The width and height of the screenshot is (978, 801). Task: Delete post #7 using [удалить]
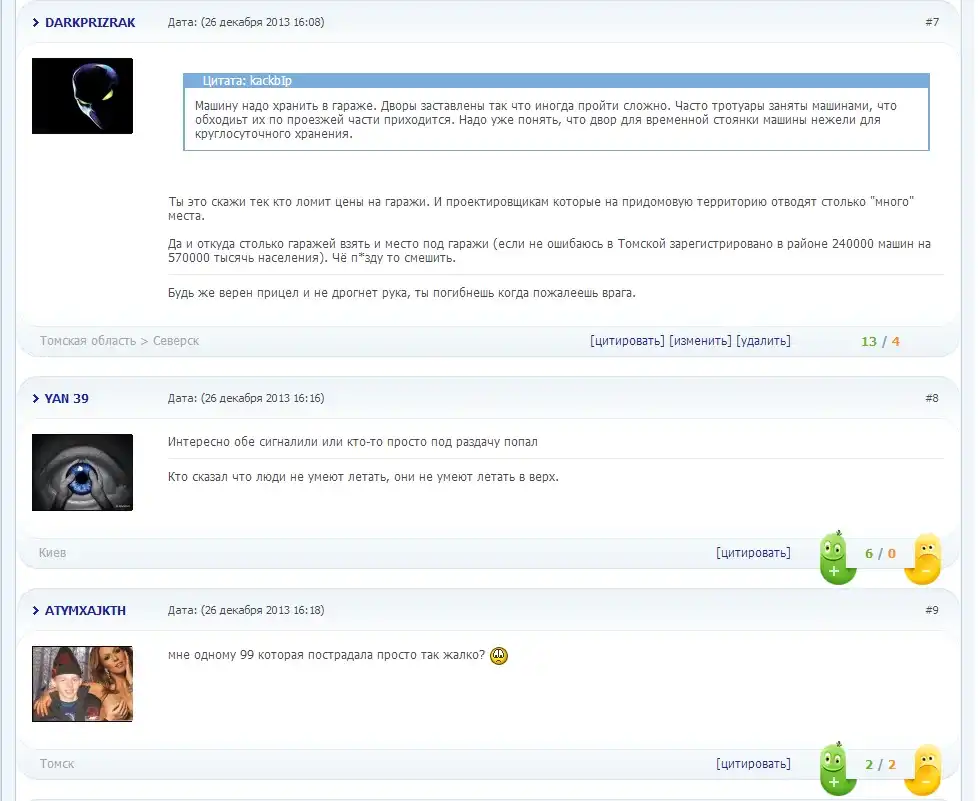click(763, 341)
